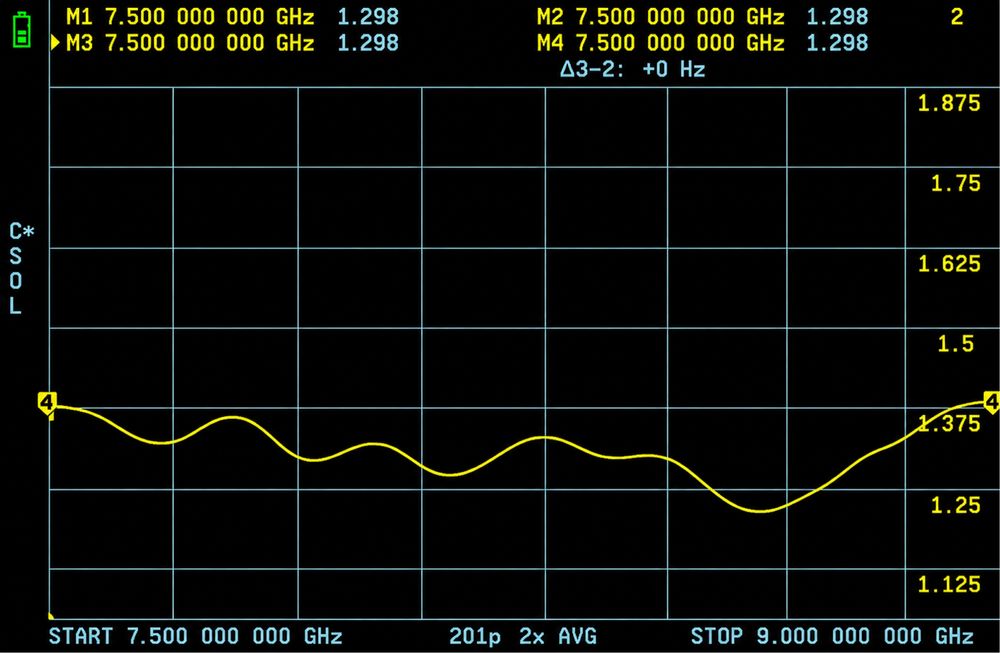Tap the Δ3-2 delta frequency readout

(633, 69)
